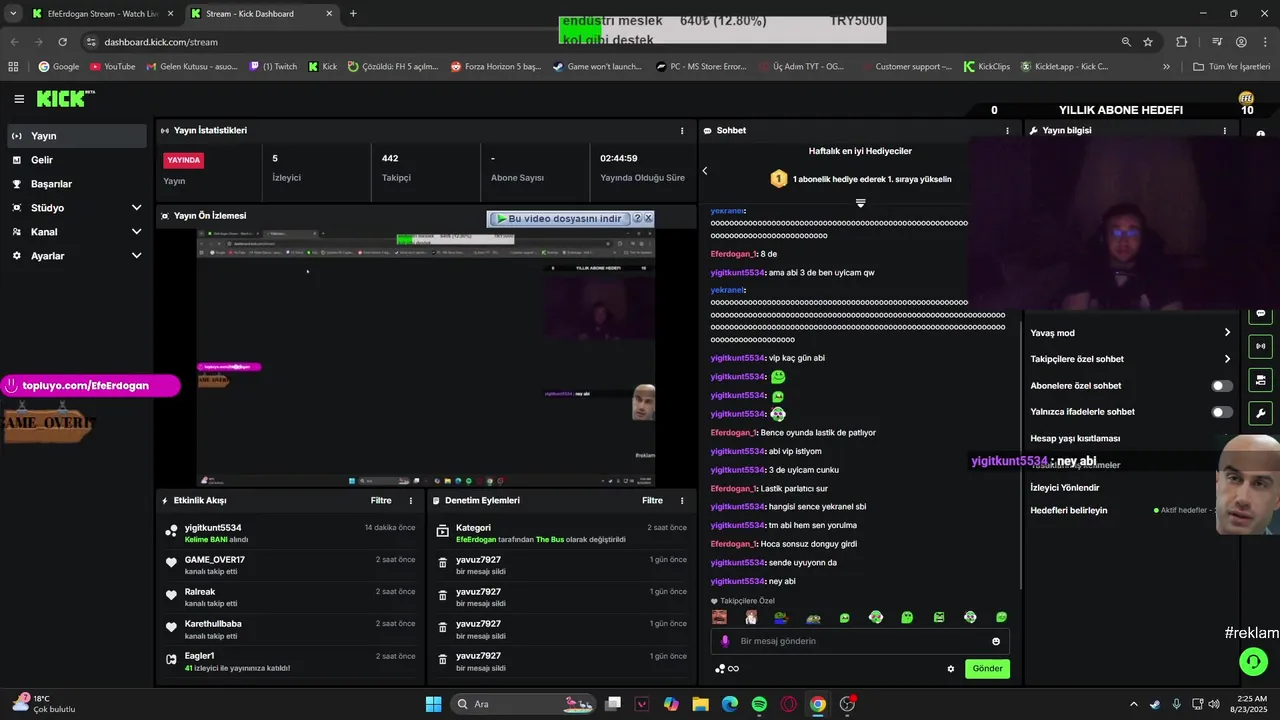Reload the page
This screenshot has height=720, width=1280.
point(62,42)
